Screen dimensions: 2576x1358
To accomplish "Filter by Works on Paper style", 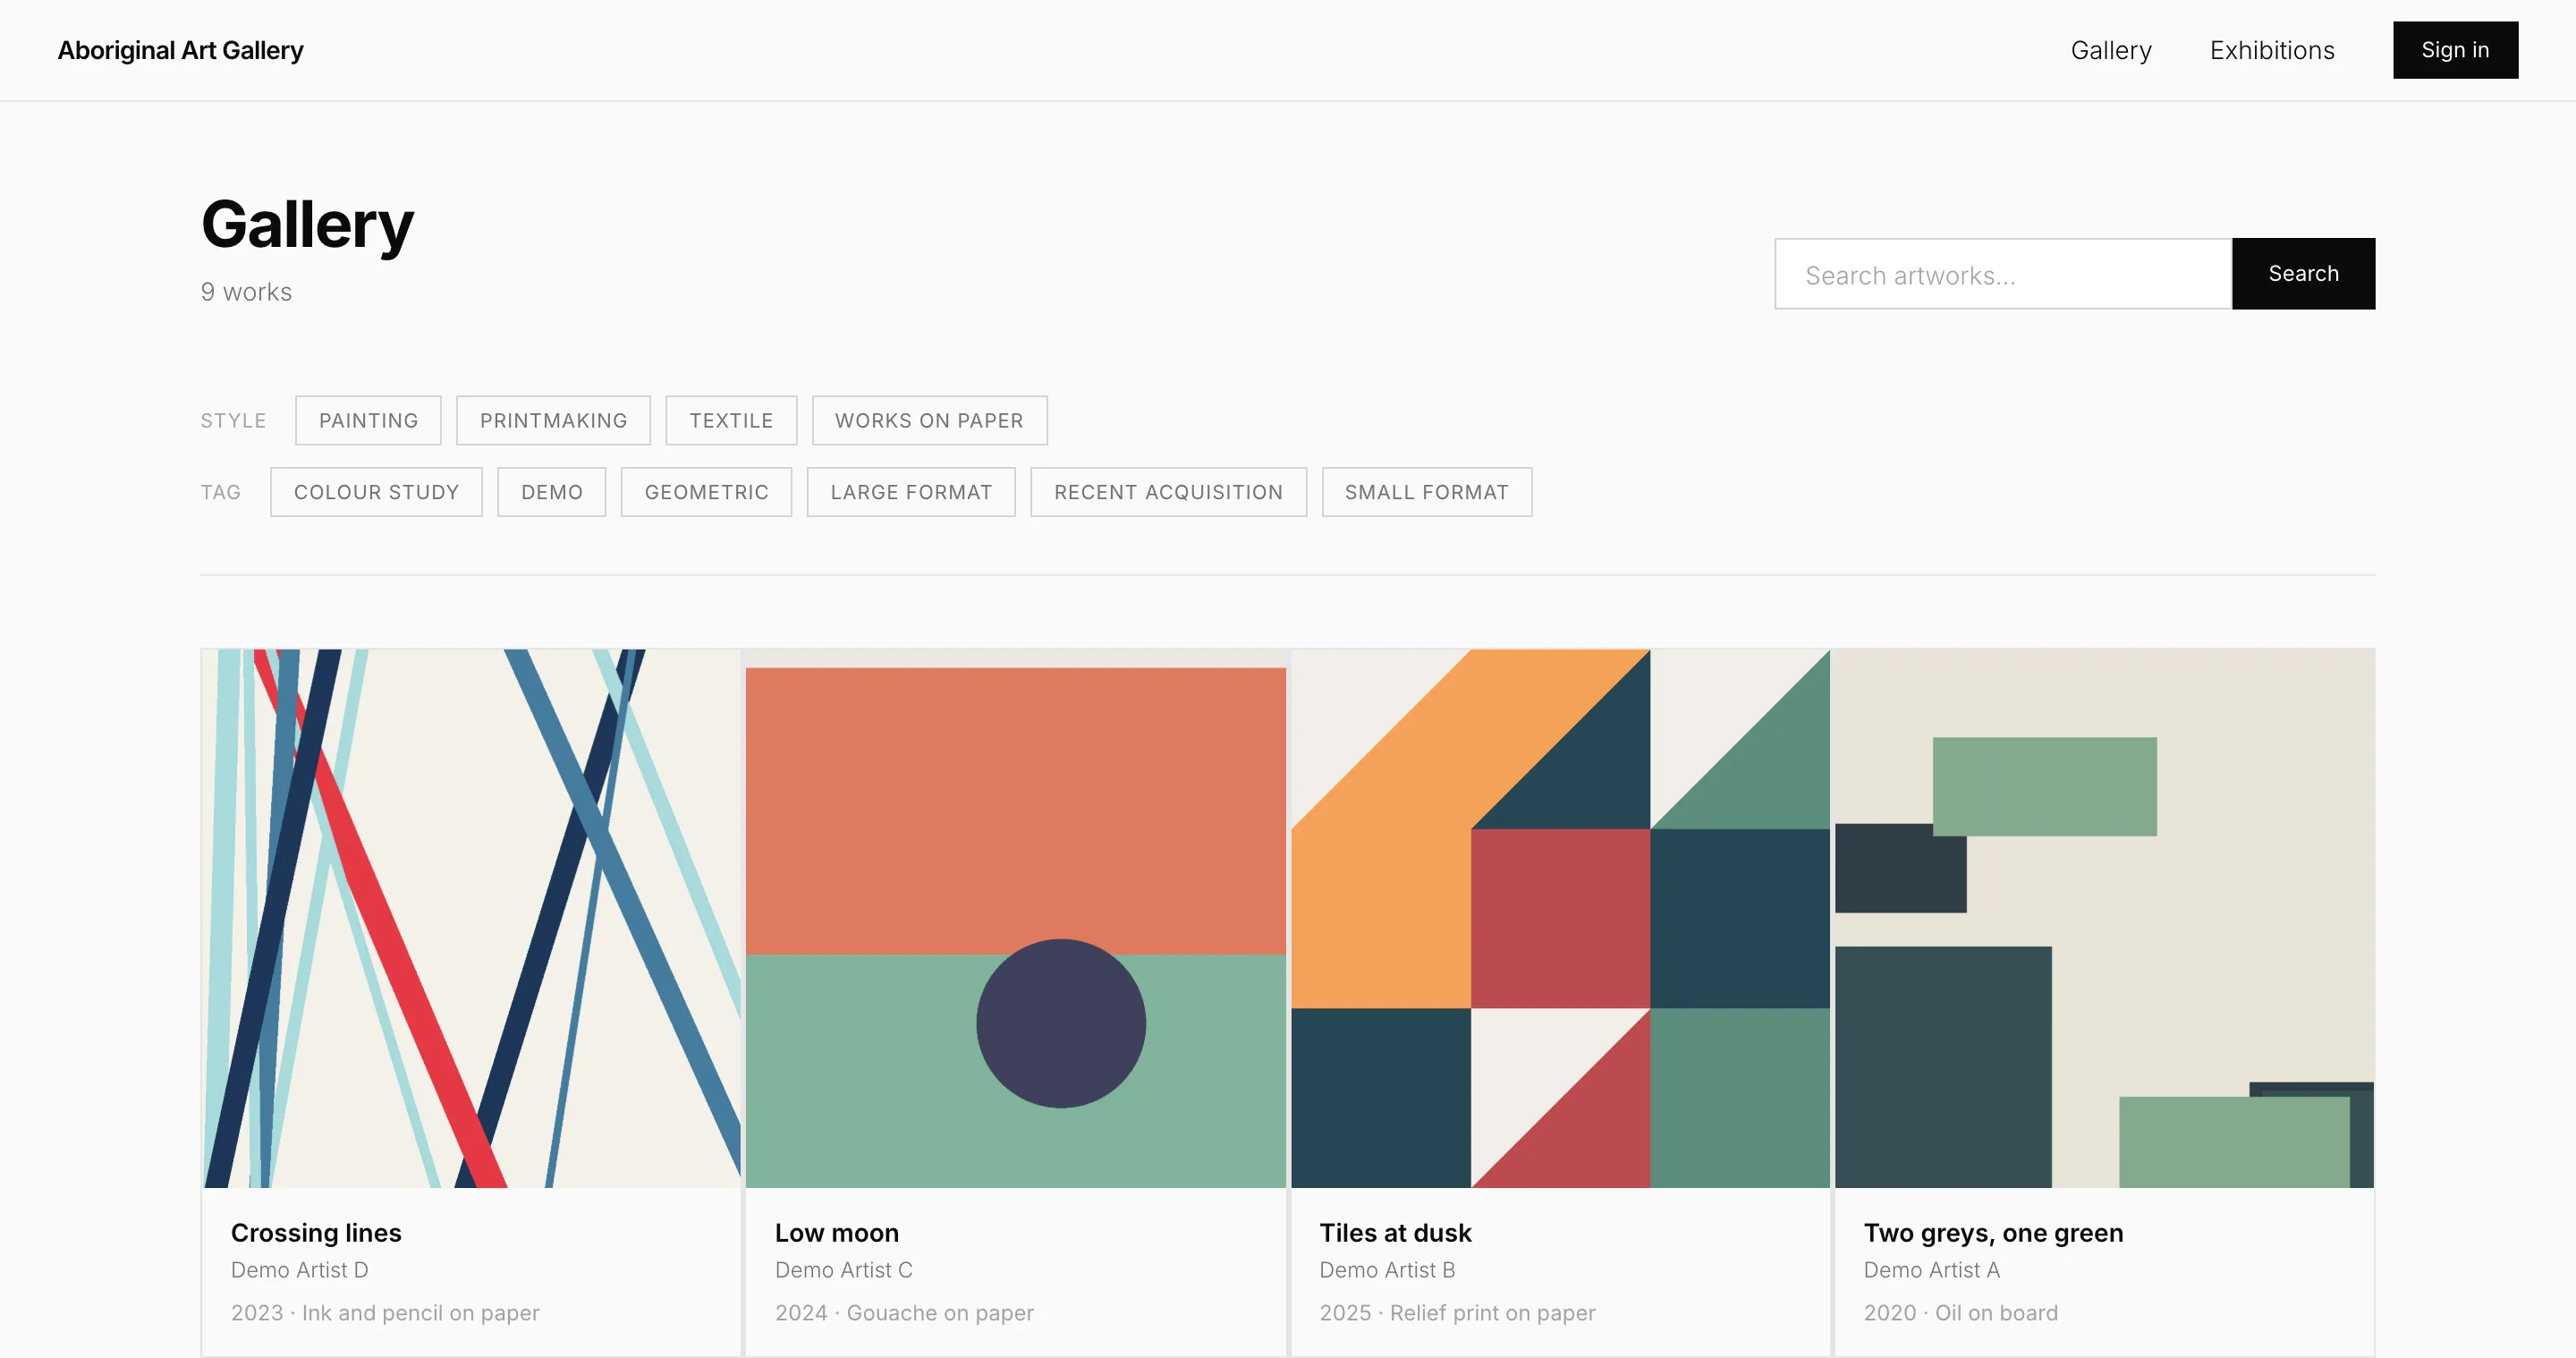I will pos(929,421).
